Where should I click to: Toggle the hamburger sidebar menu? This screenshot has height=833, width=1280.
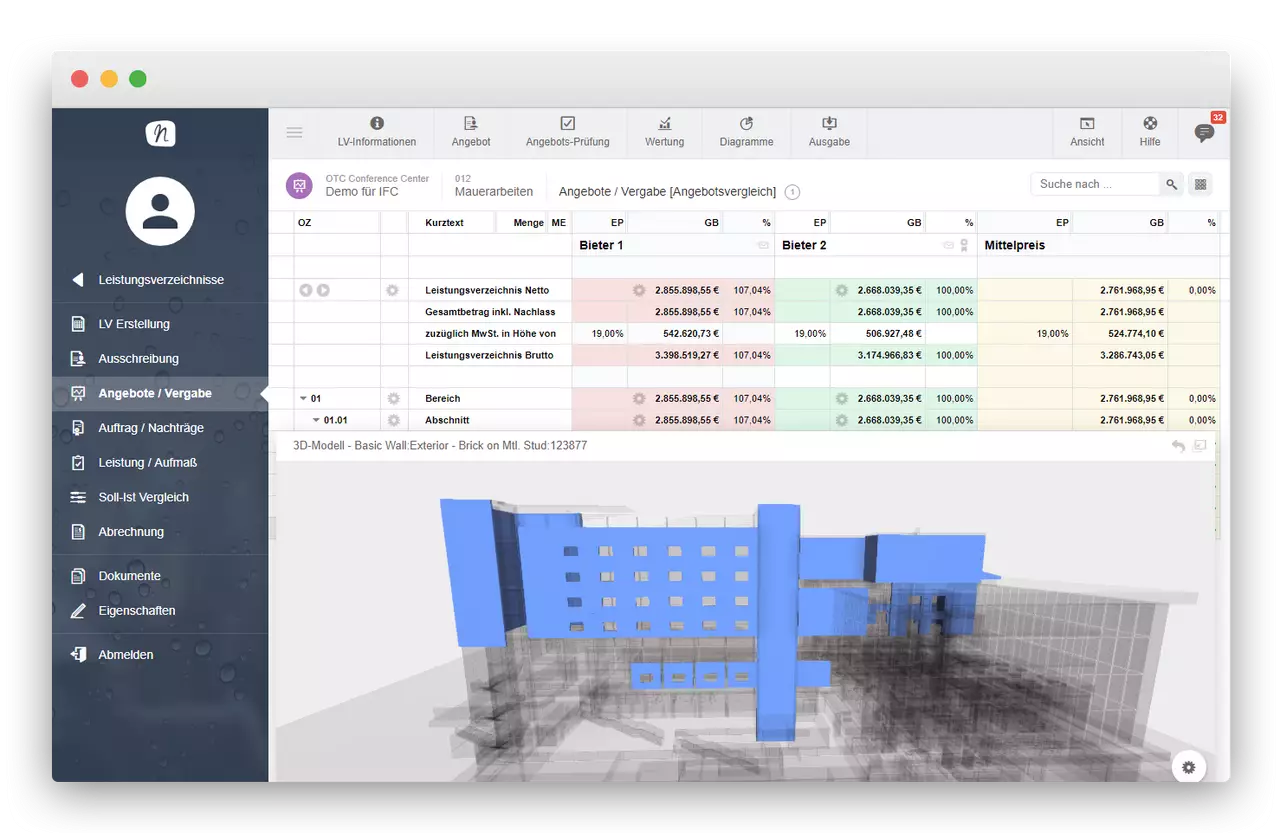coord(294,132)
